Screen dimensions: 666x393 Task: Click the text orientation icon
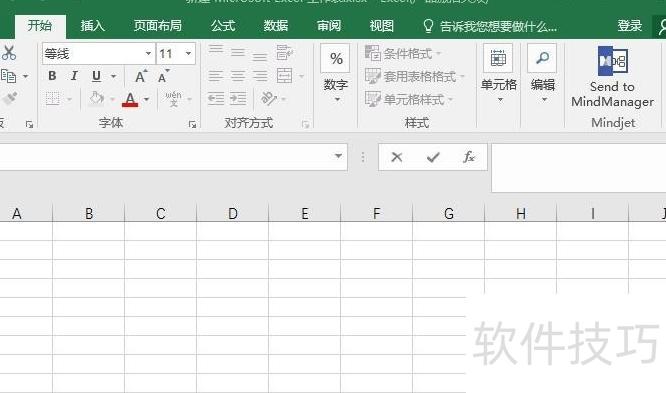pos(269,99)
